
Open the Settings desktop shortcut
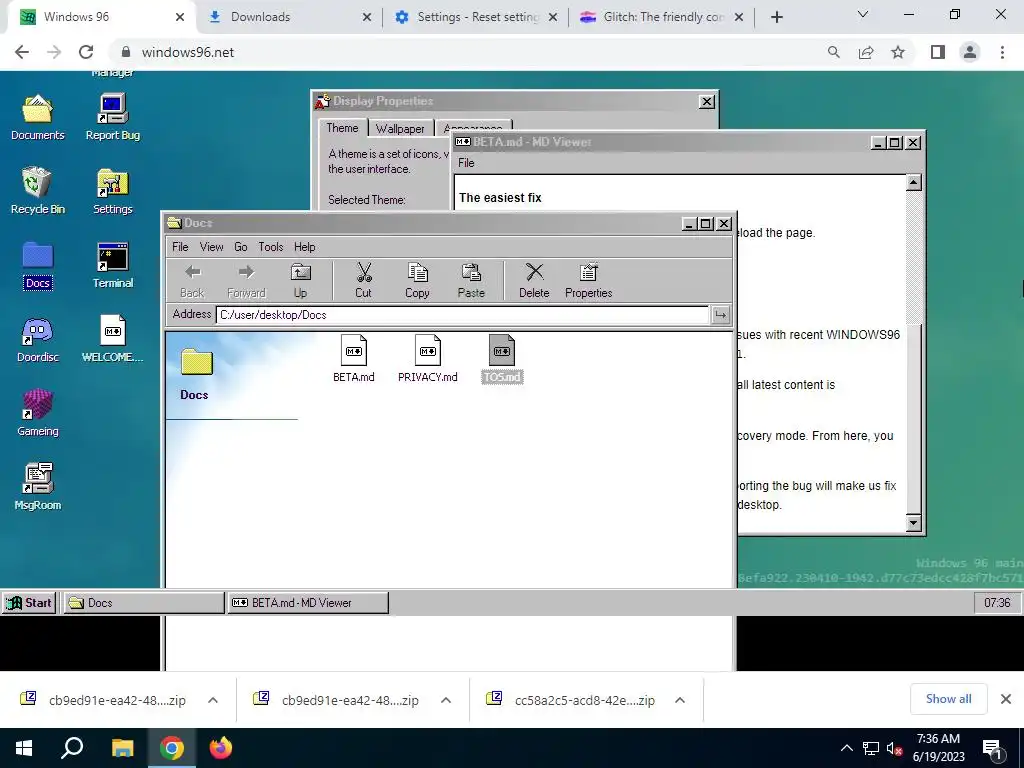pyautogui.click(x=112, y=191)
